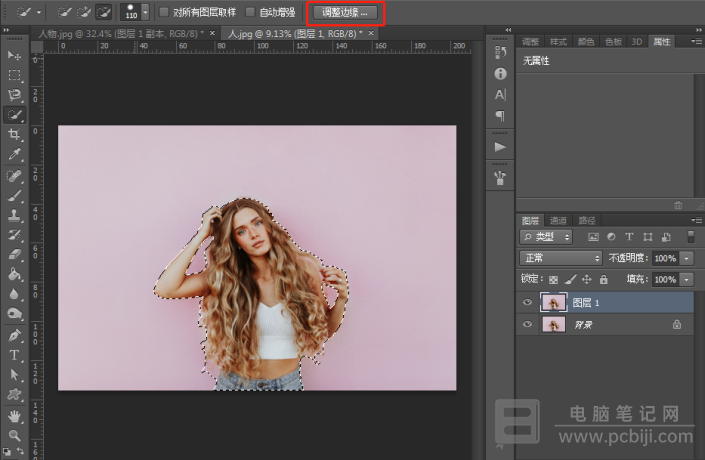Screen dimensions: 705x460
Task: Select the Crop tool
Action: 14,134
